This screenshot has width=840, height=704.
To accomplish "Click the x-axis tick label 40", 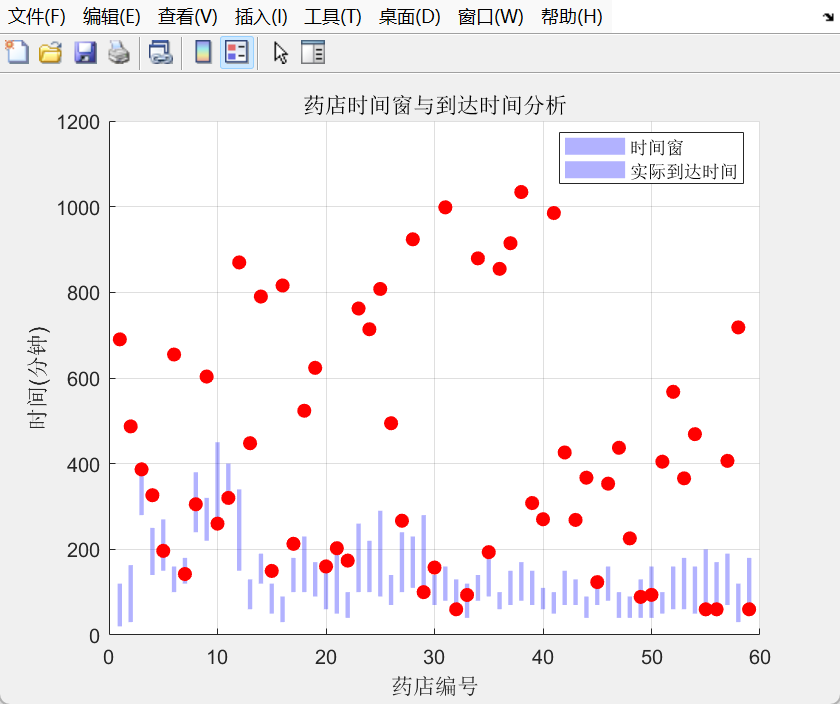I will coord(543,657).
